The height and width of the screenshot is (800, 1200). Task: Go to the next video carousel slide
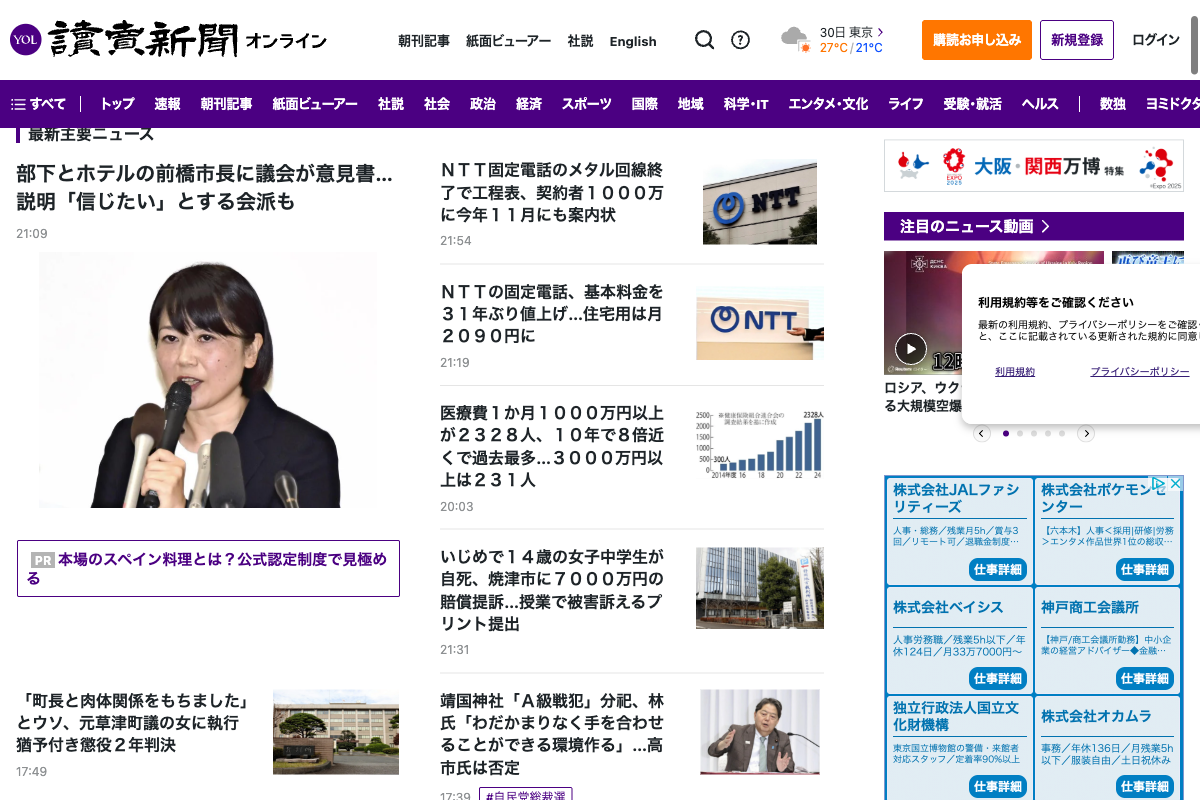pyautogui.click(x=1086, y=433)
